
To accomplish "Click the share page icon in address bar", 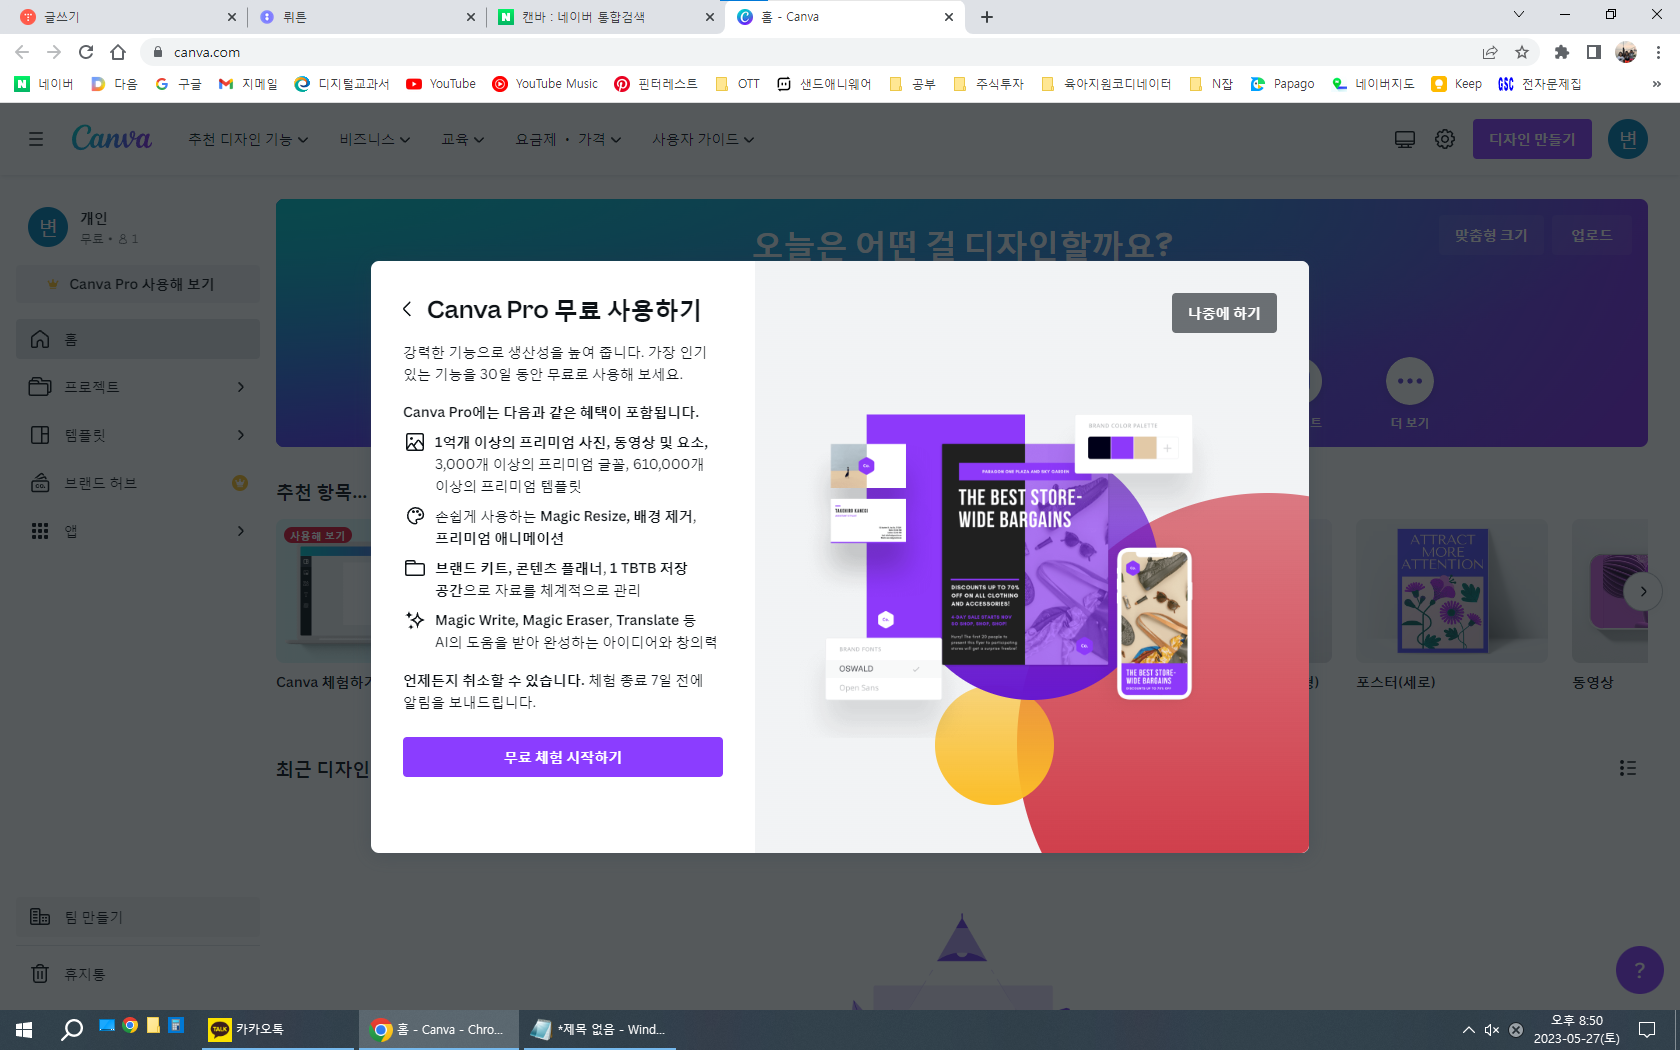I will tap(1490, 52).
